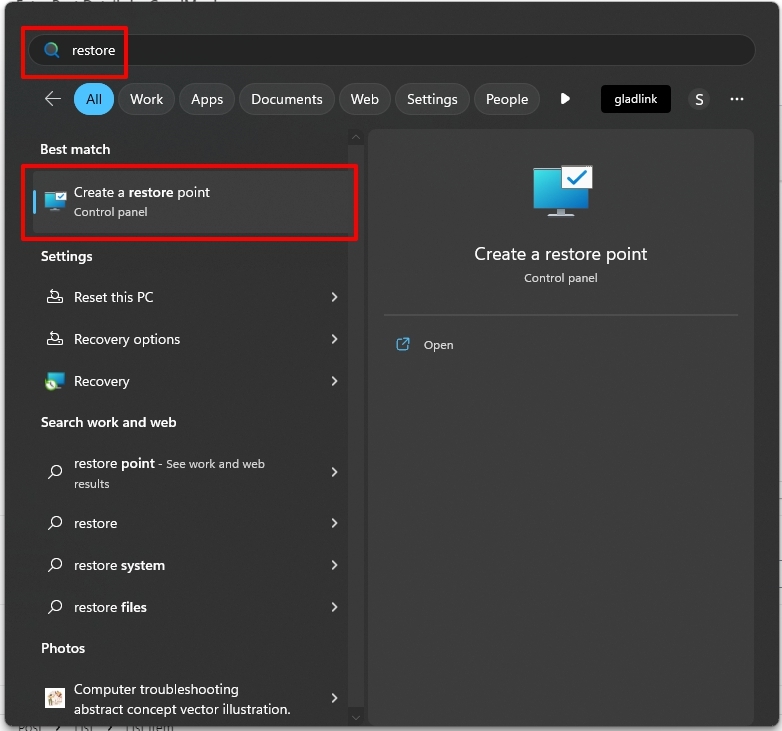The width and height of the screenshot is (782, 731).
Task: Expand Recovery options chevron
Action: click(334, 339)
